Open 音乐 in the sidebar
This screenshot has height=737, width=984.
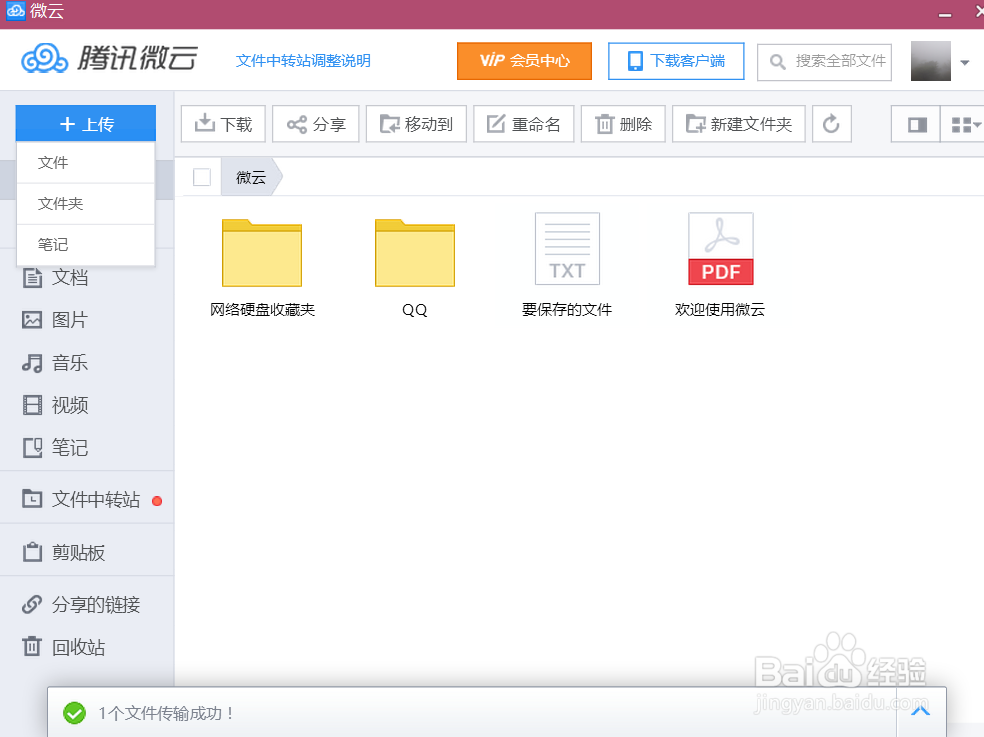pyautogui.click(x=56, y=362)
